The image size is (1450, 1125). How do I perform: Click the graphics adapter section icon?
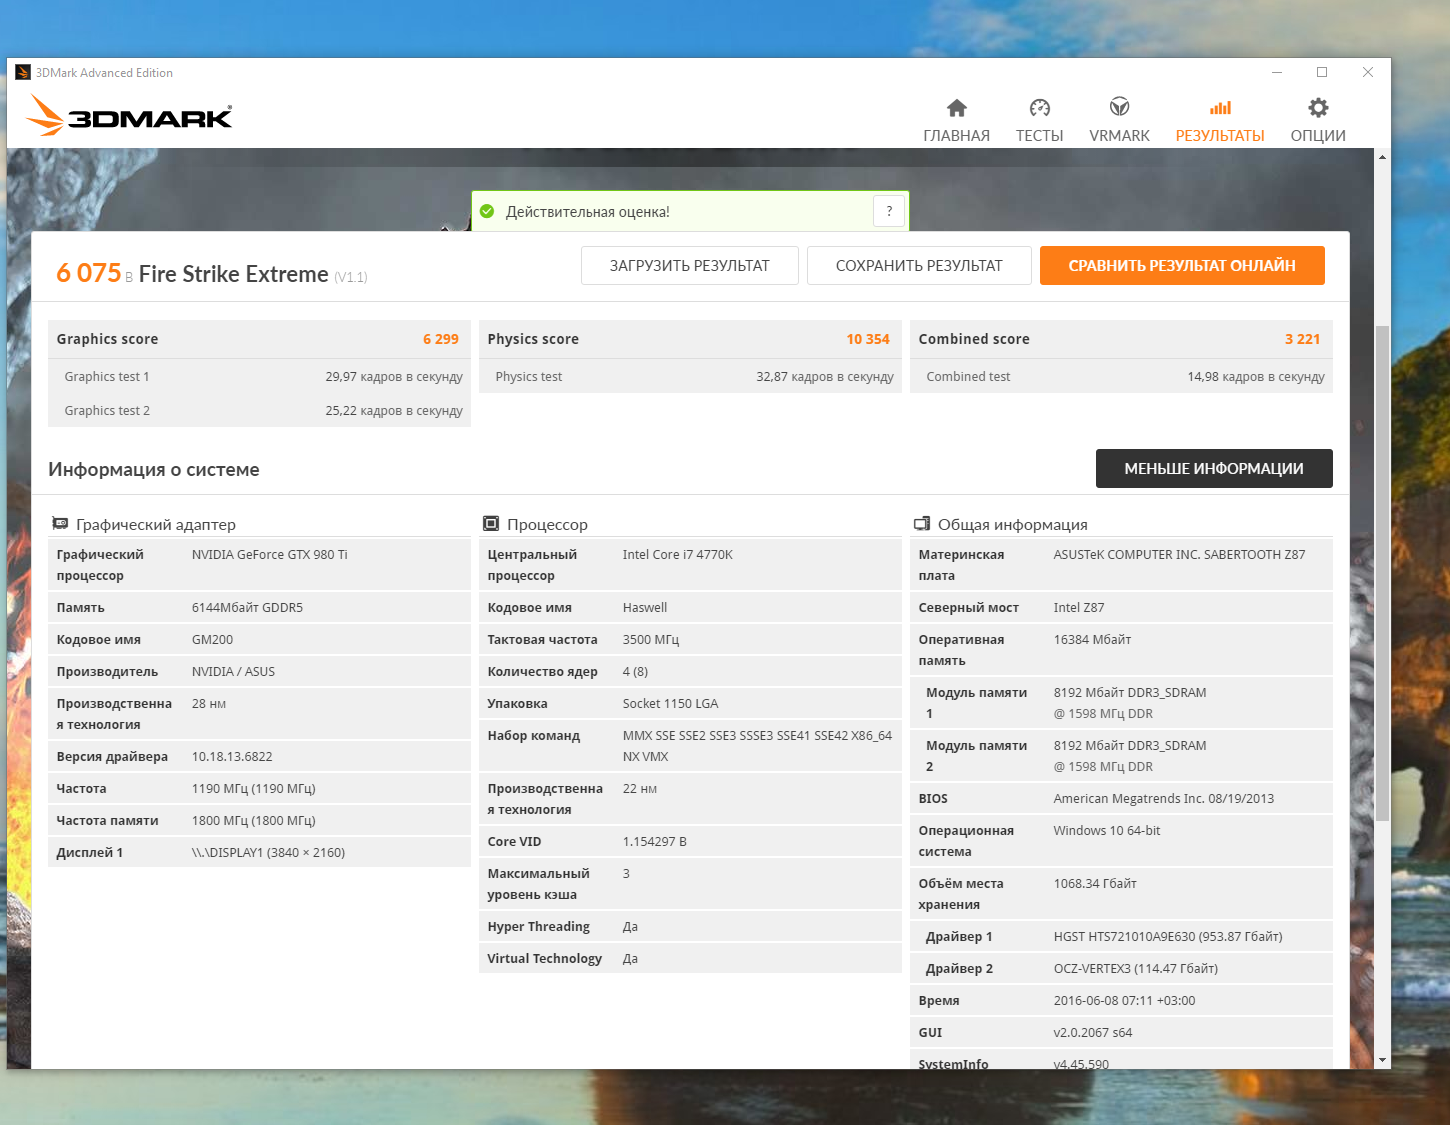coord(60,523)
